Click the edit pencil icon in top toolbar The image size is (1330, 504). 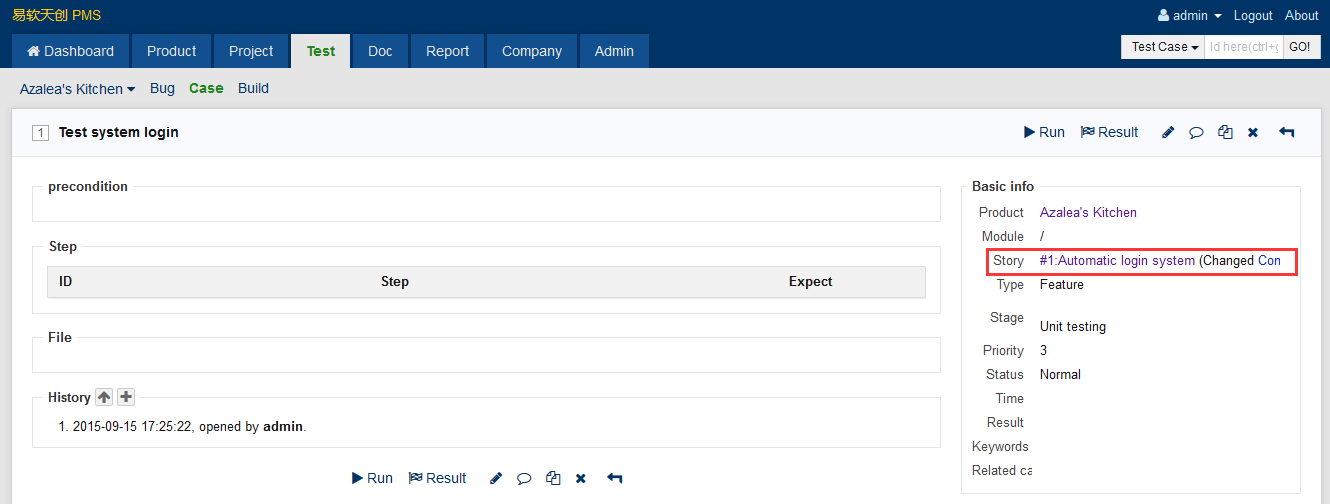tap(1168, 132)
